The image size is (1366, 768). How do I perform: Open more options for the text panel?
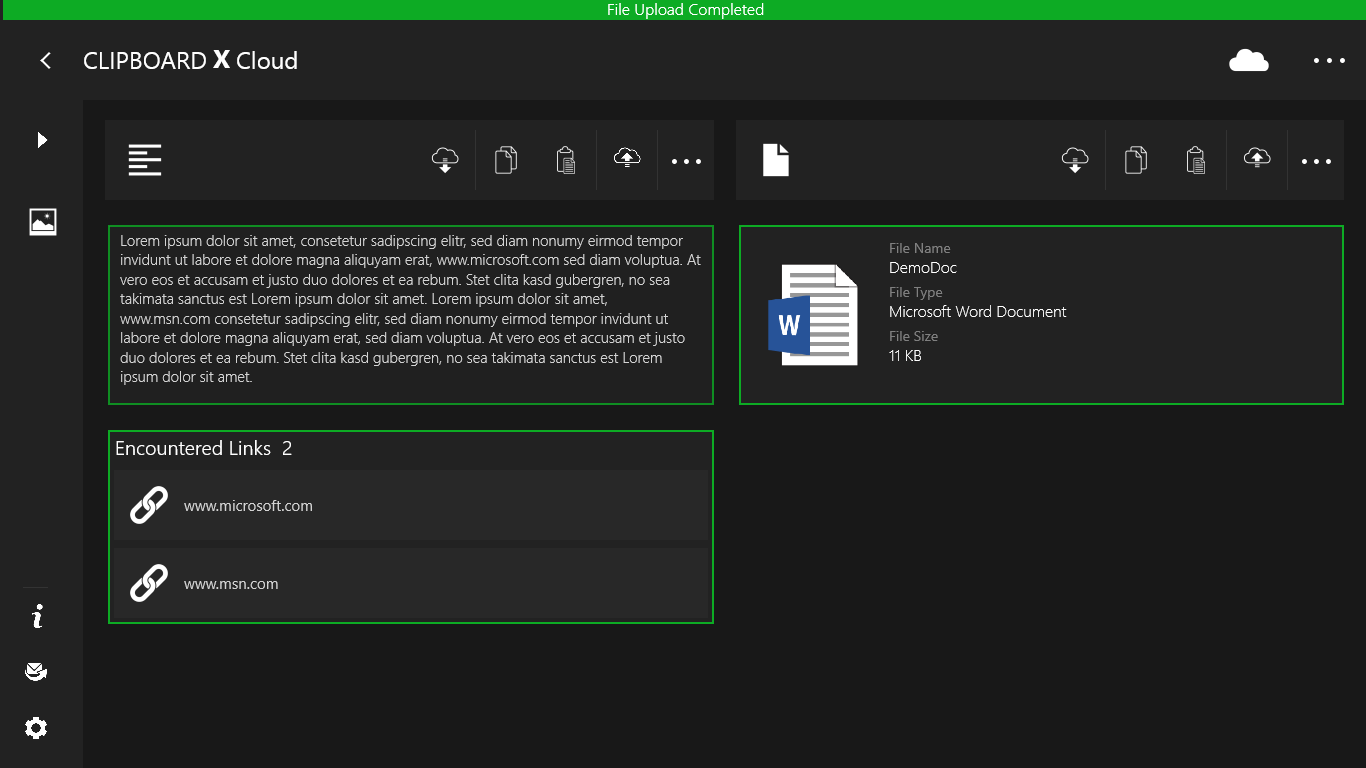686,161
